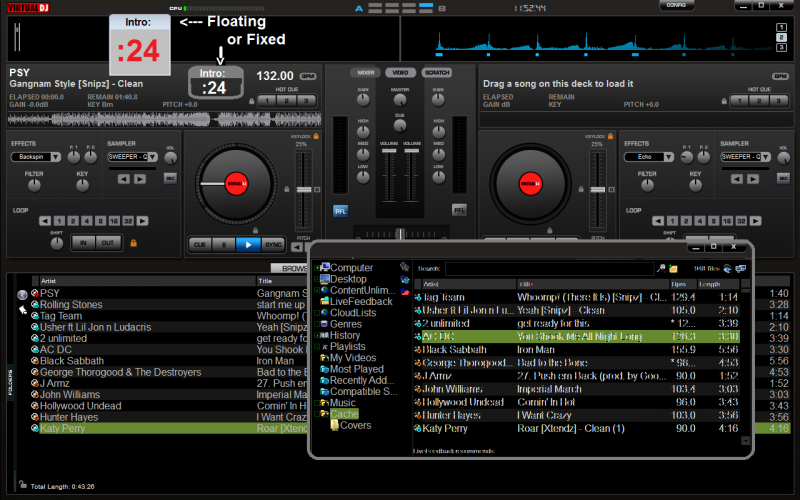This screenshot has height=500, width=800.
Task: Click the blue side icon right of Desktop
Action: coord(405,279)
